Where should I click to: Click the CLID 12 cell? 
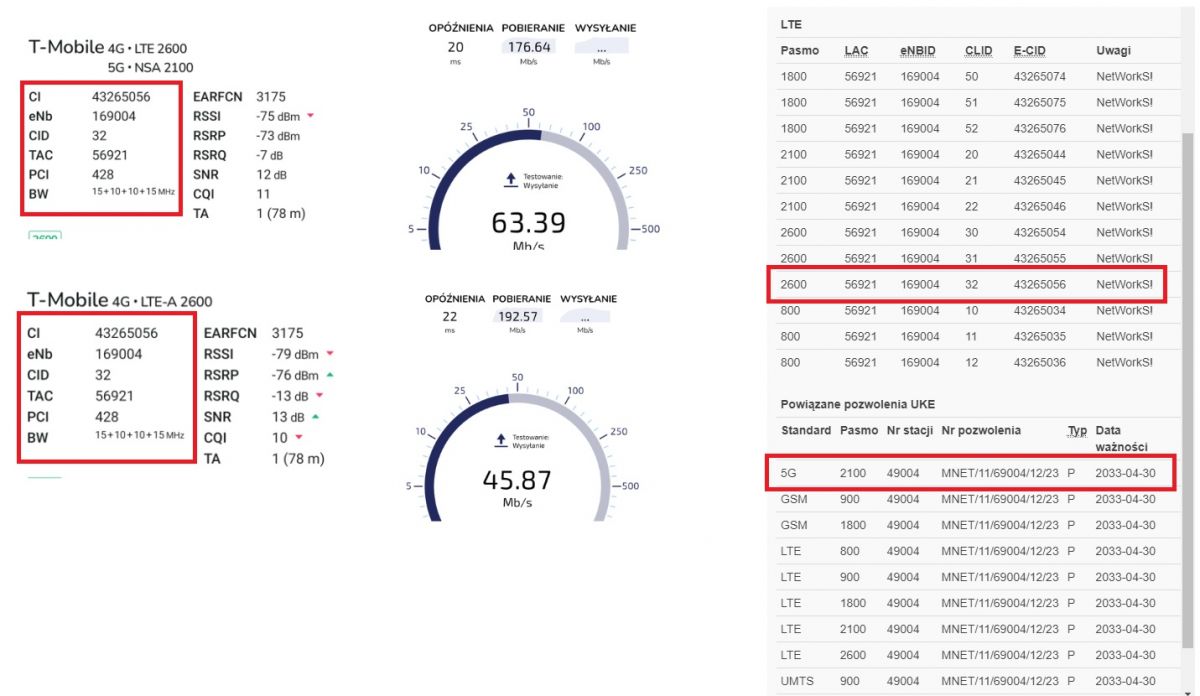(x=971, y=362)
